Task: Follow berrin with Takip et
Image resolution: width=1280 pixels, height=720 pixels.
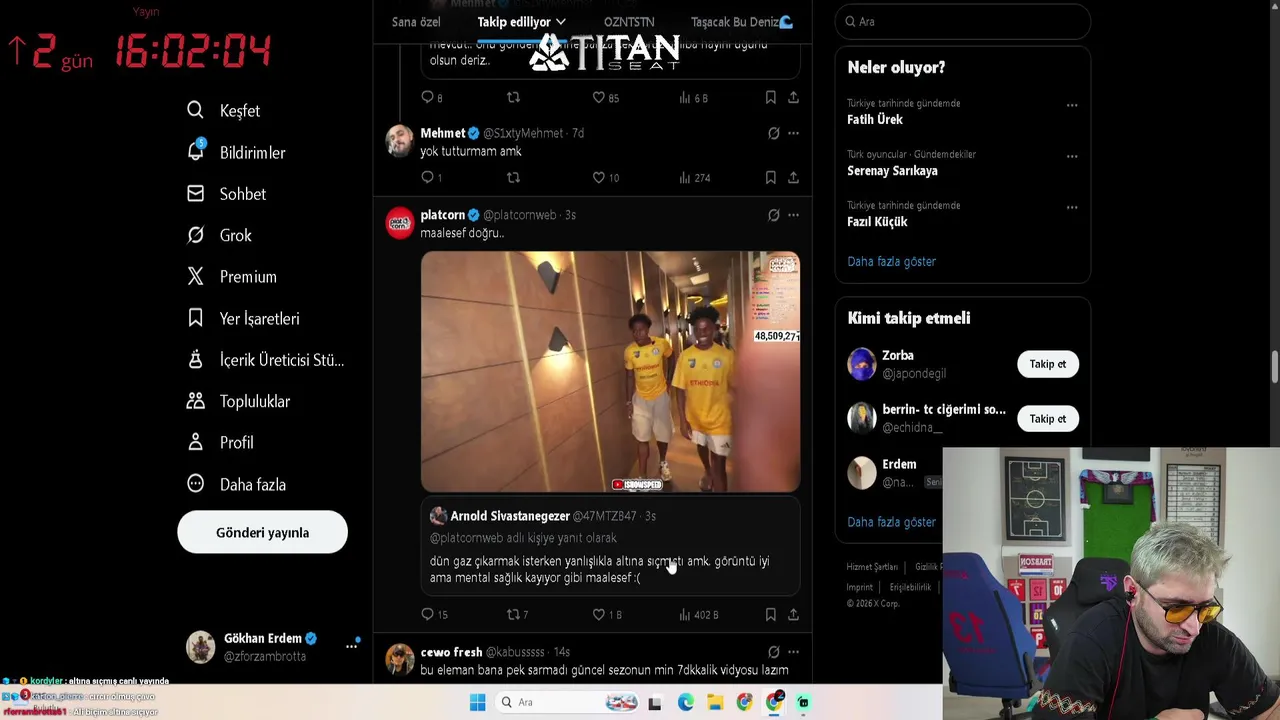Action: pos(1048,419)
